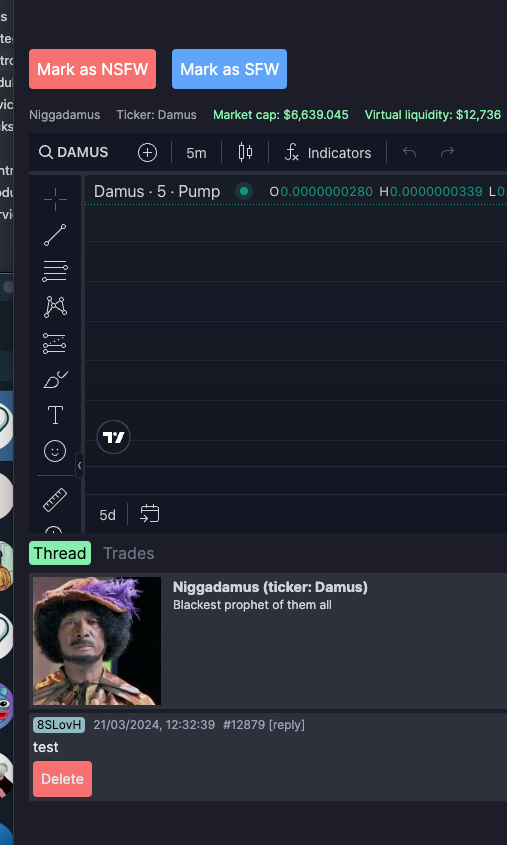The width and height of the screenshot is (507, 845).
Task: Open the candlestick chart style dropdown
Action: coord(245,153)
